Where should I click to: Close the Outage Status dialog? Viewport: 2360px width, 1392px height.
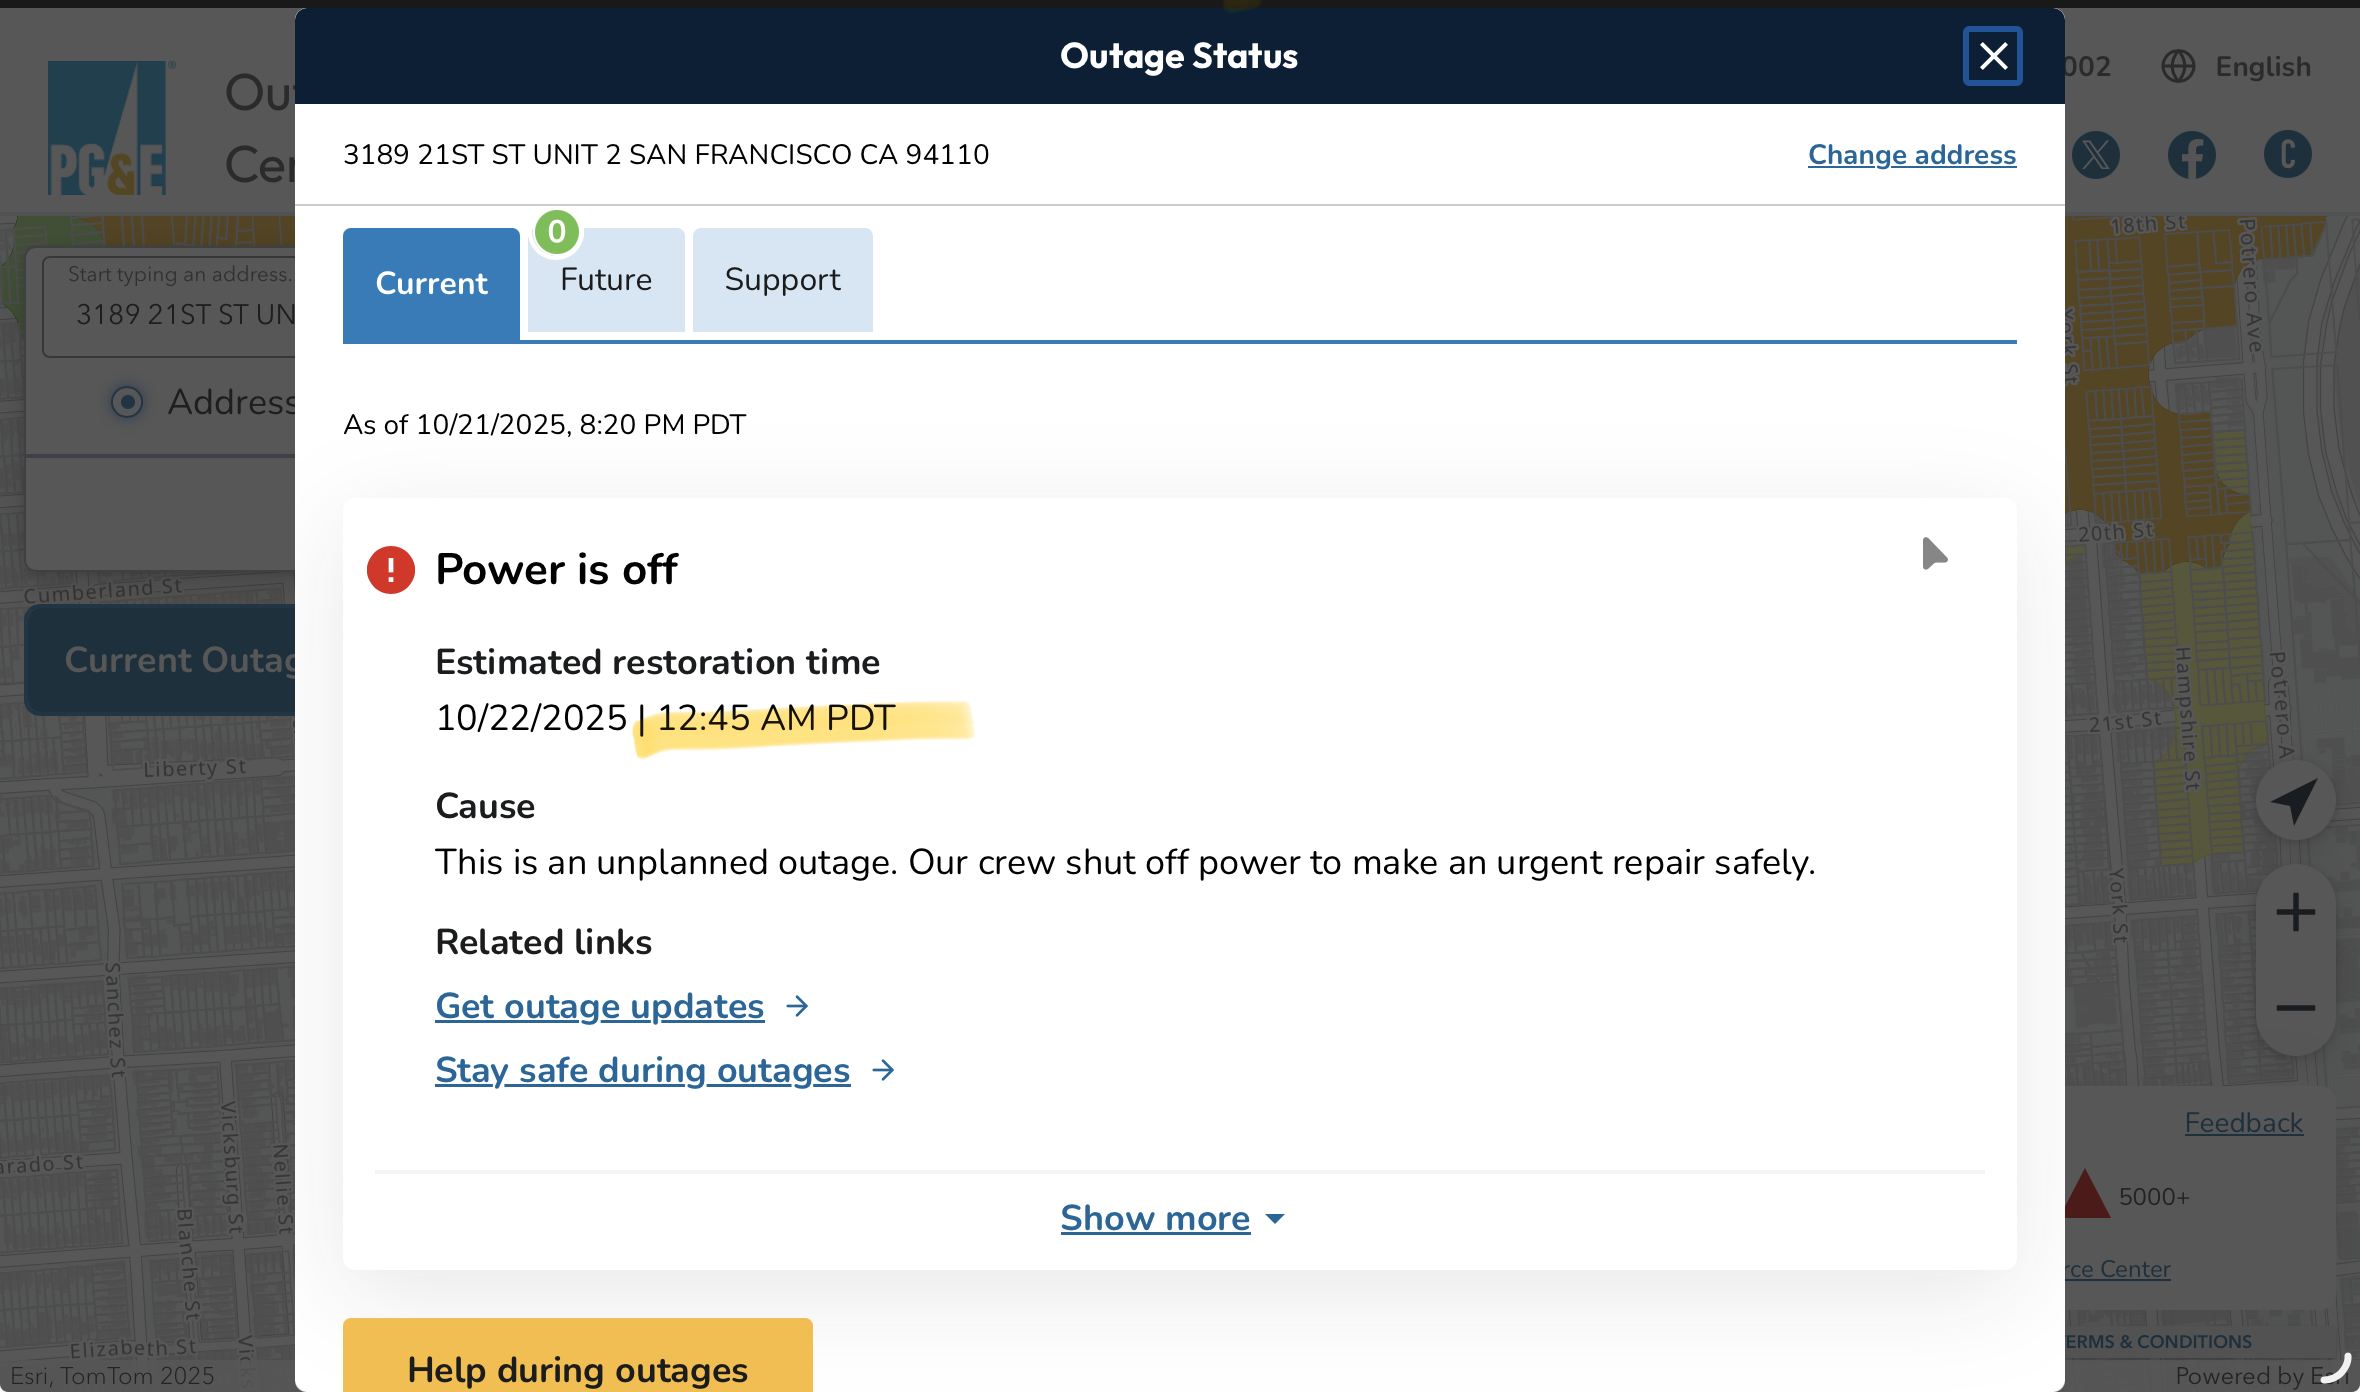click(x=1992, y=56)
